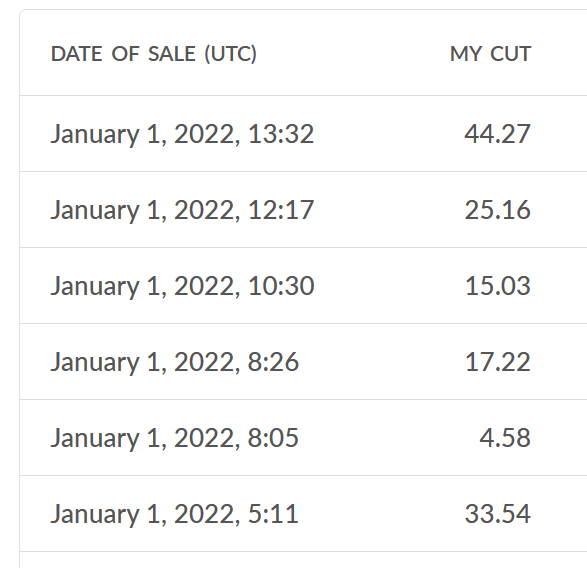
Task: Click the 25.16 cut value
Action: tap(497, 210)
